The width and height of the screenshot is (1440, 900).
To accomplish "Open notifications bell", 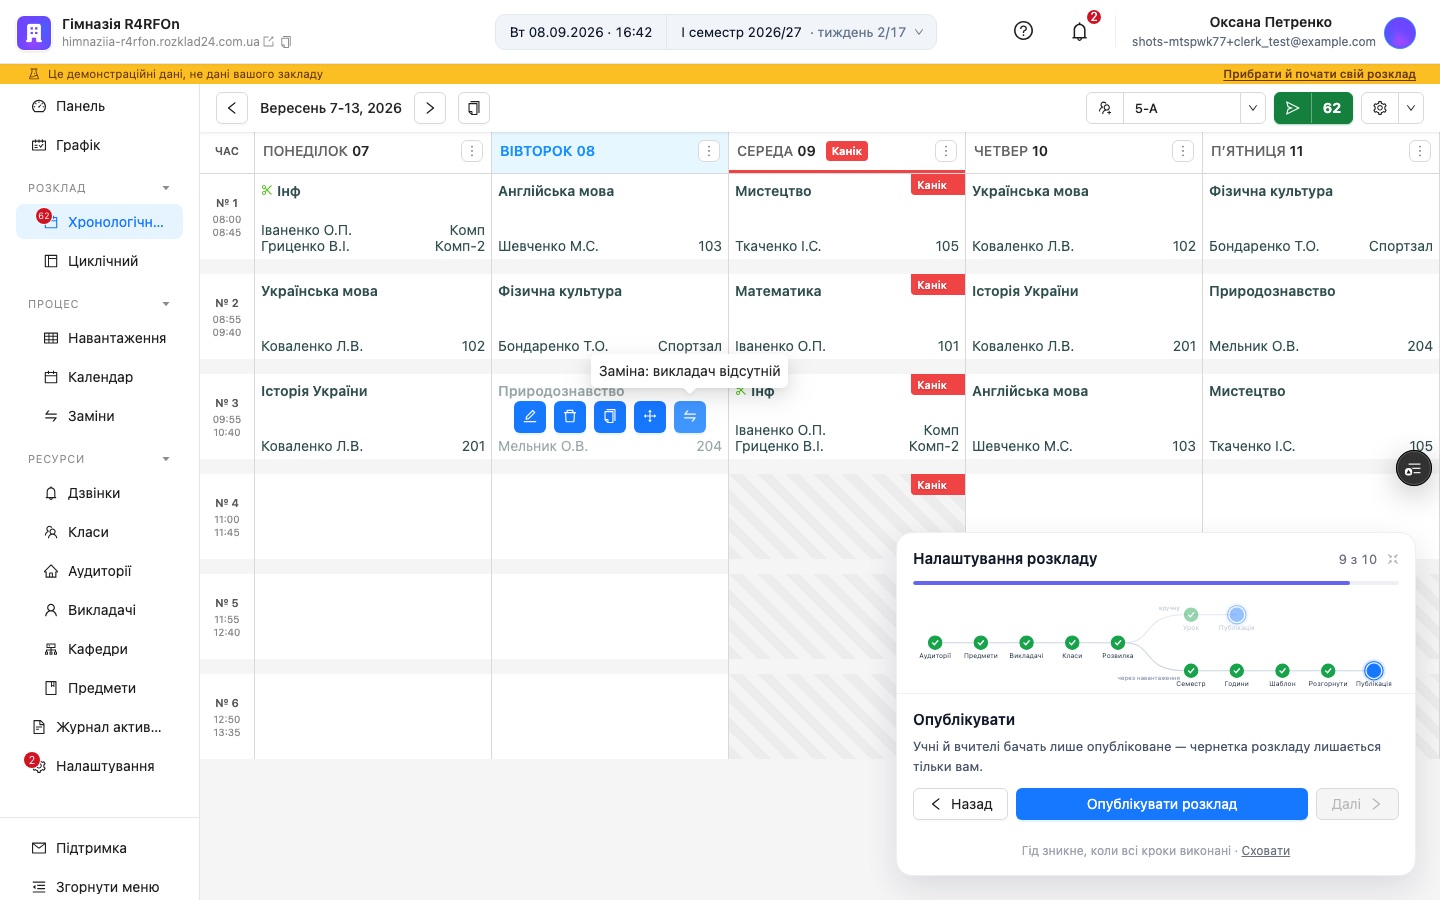I will [1079, 32].
